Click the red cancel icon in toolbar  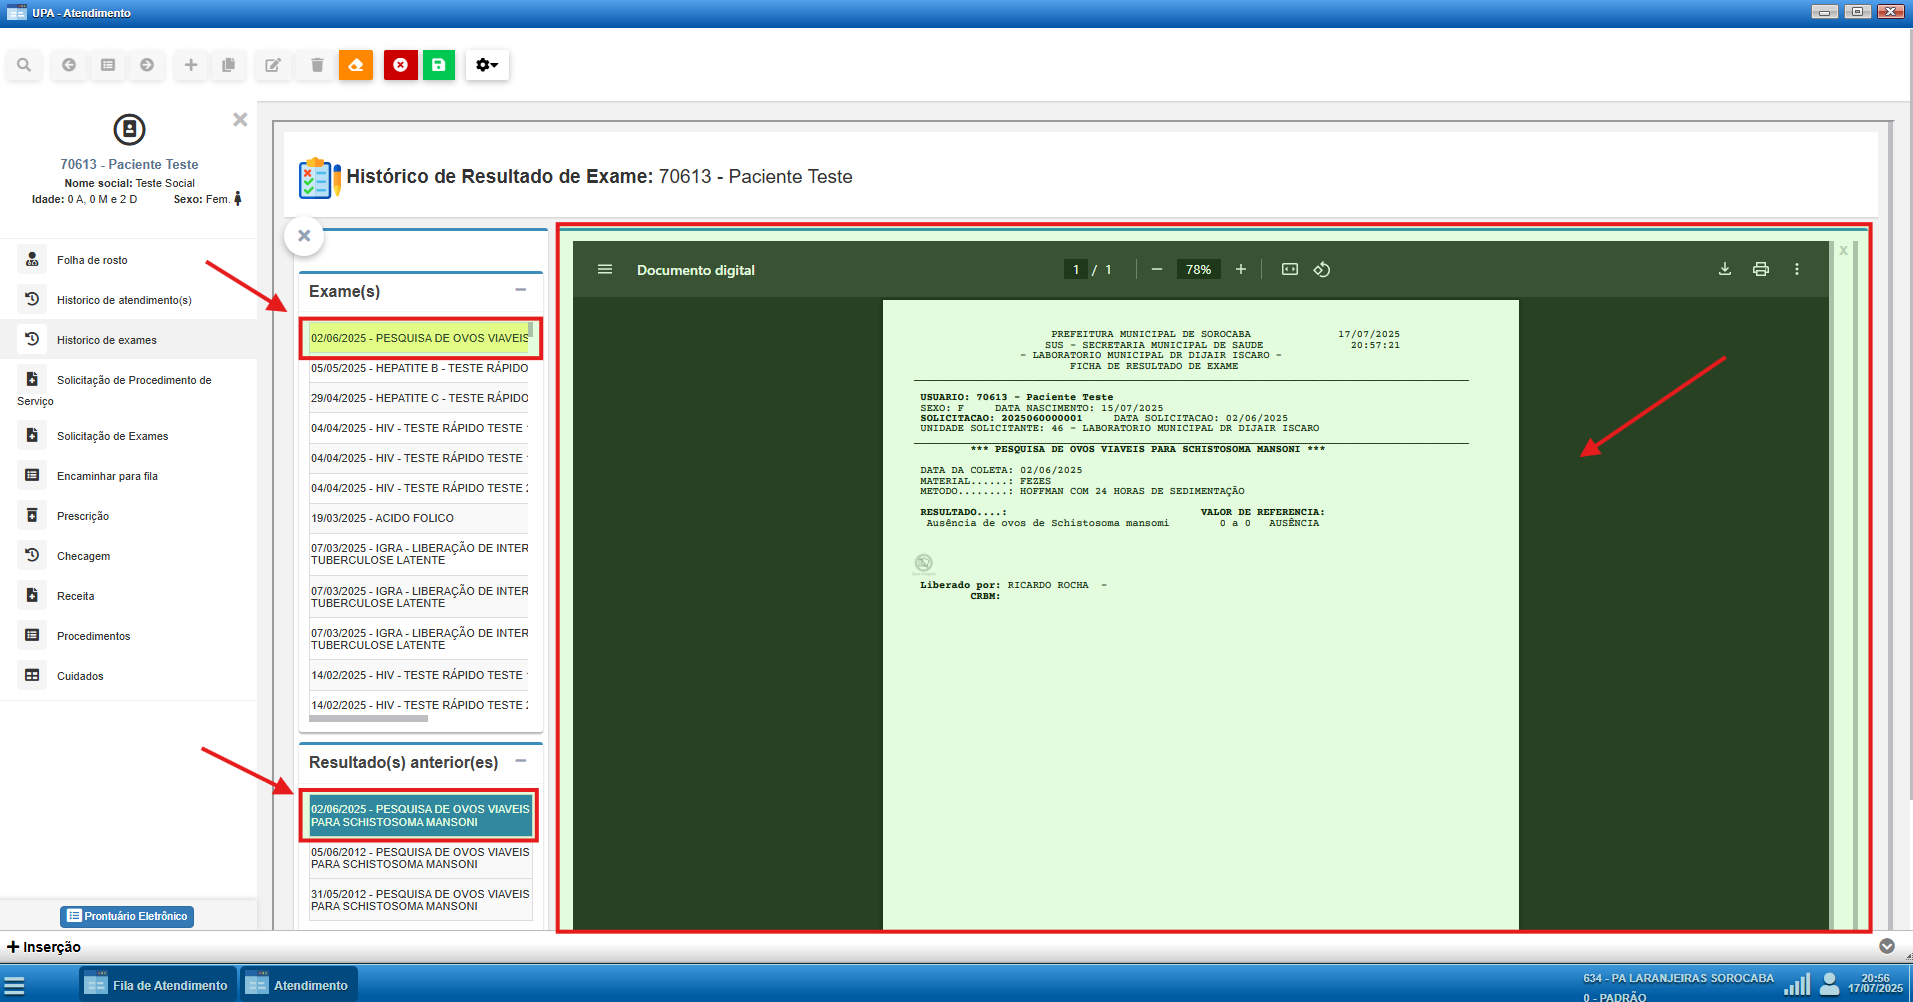(x=400, y=65)
